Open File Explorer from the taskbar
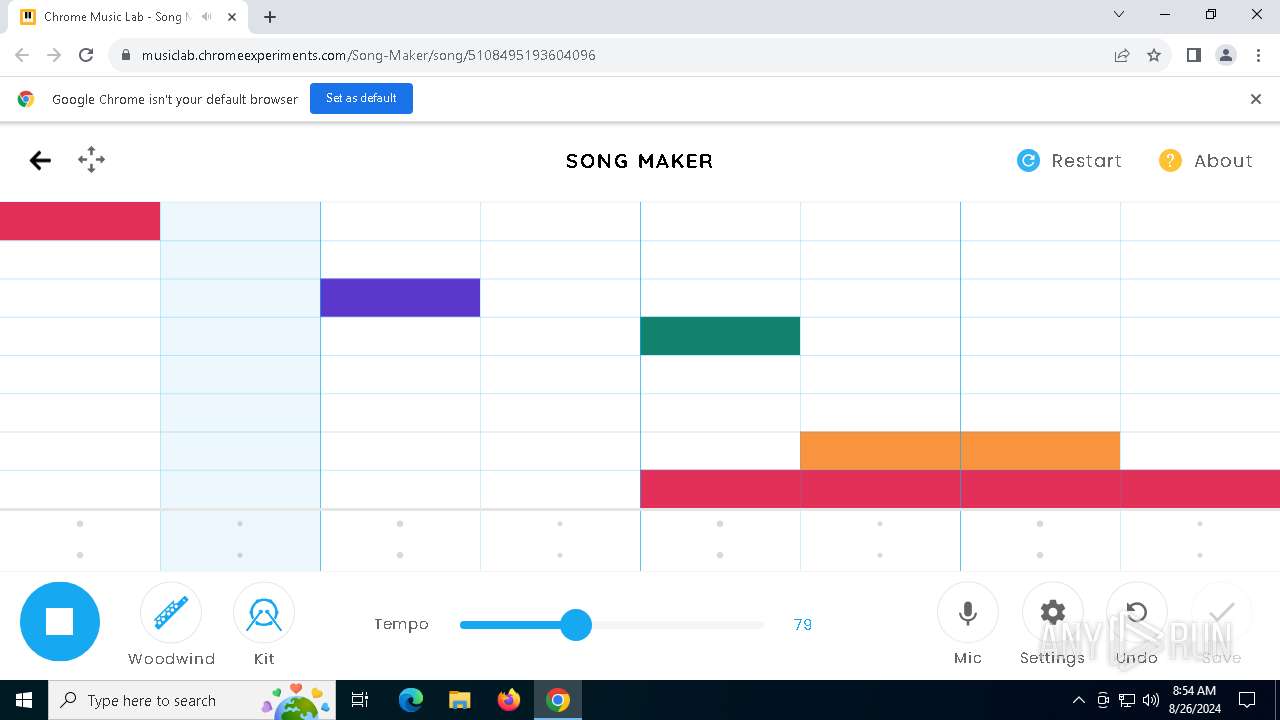This screenshot has width=1280, height=720. [459, 700]
